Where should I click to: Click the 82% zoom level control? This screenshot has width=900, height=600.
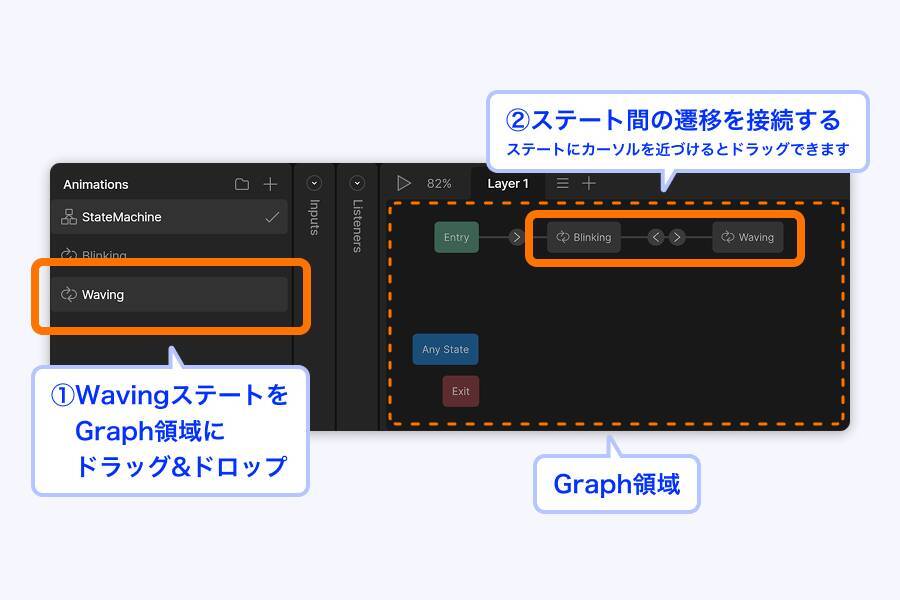click(441, 183)
